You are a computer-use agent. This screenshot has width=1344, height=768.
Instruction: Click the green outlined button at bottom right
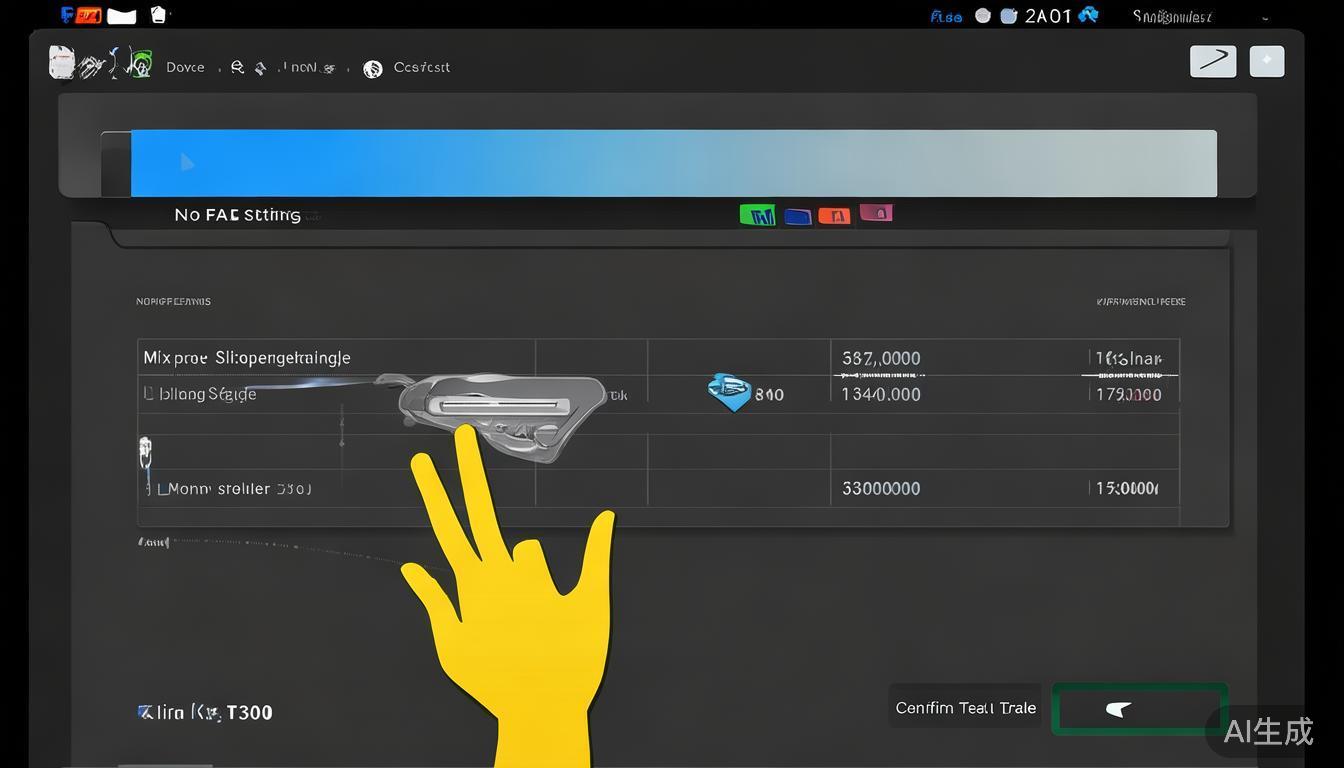click(x=1138, y=709)
